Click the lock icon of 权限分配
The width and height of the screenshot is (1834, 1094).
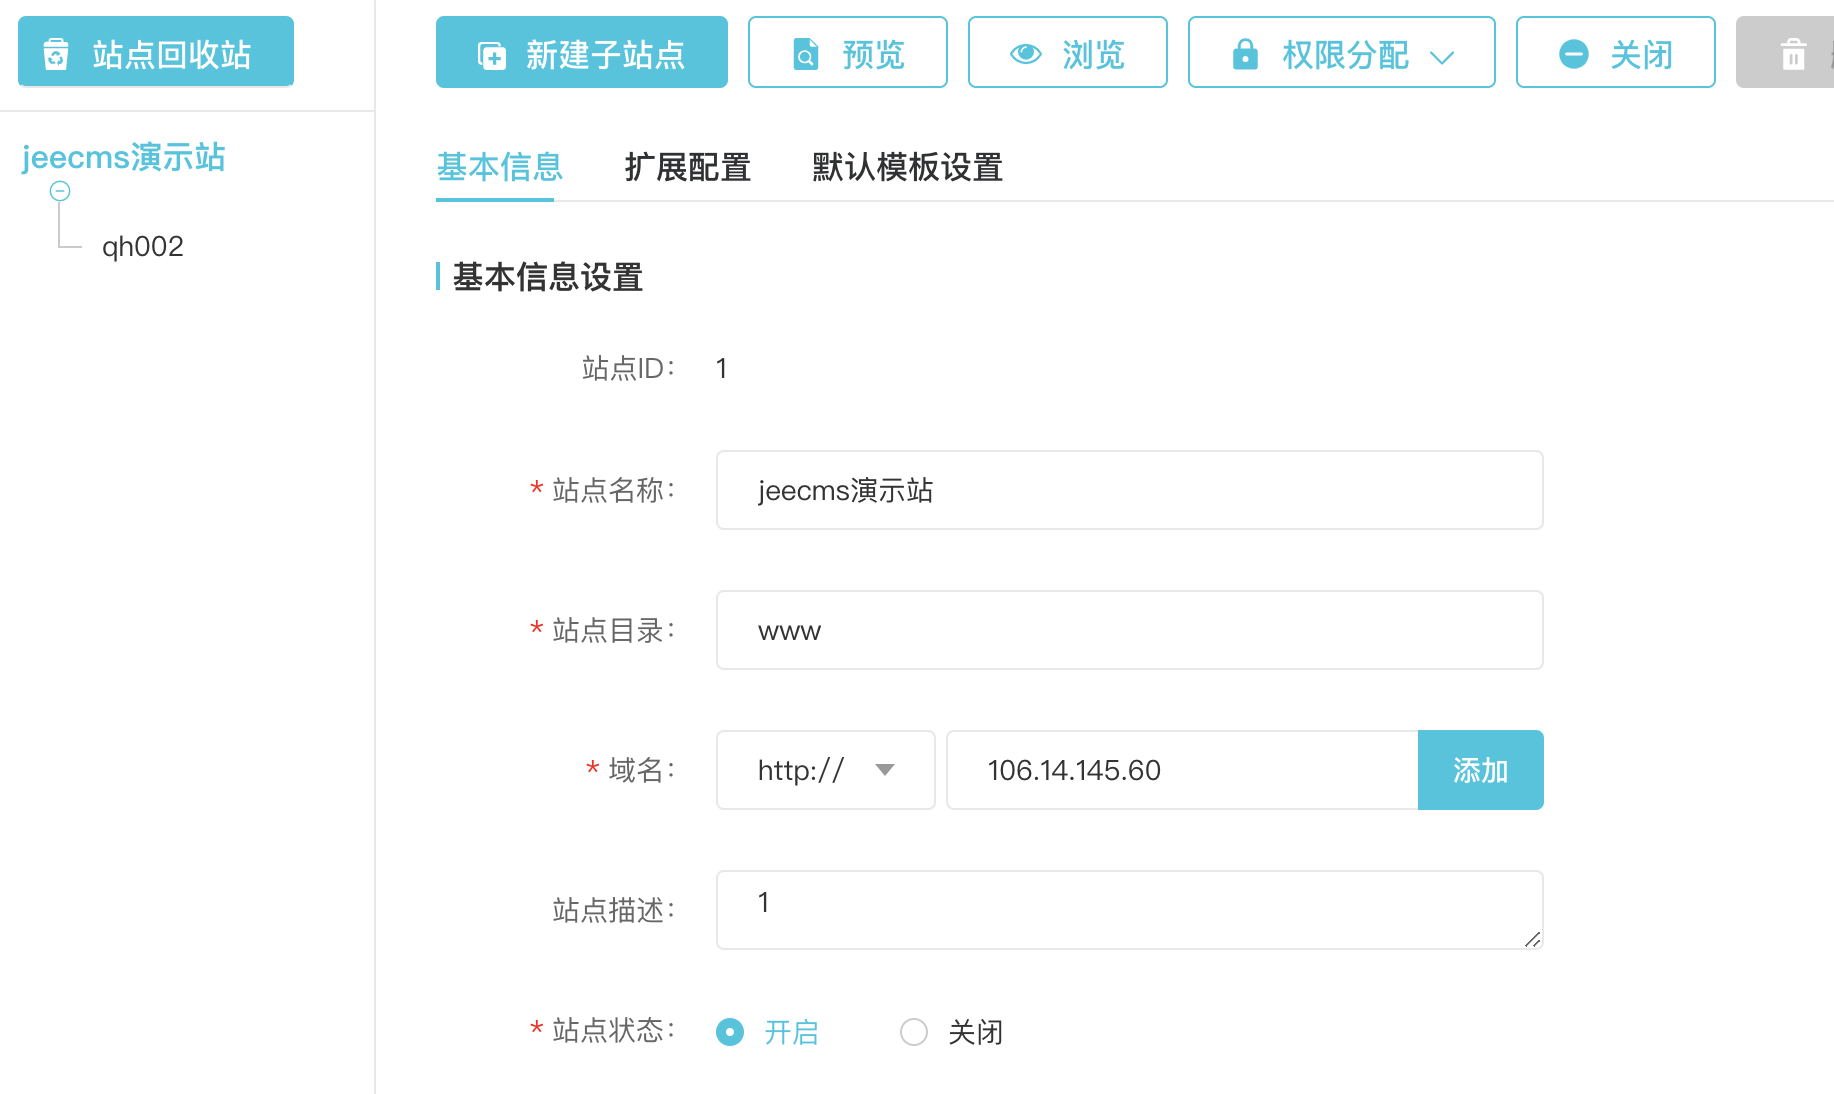pyautogui.click(x=1245, y=54)
